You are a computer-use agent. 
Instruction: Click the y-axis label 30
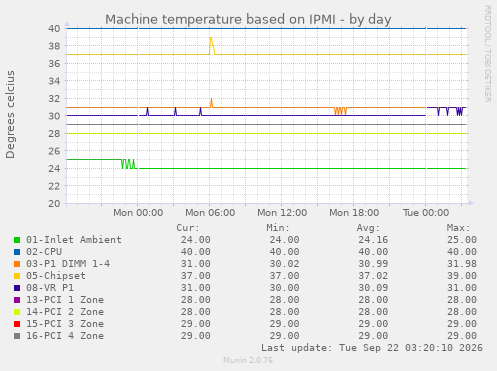click(x=54, y=116)
